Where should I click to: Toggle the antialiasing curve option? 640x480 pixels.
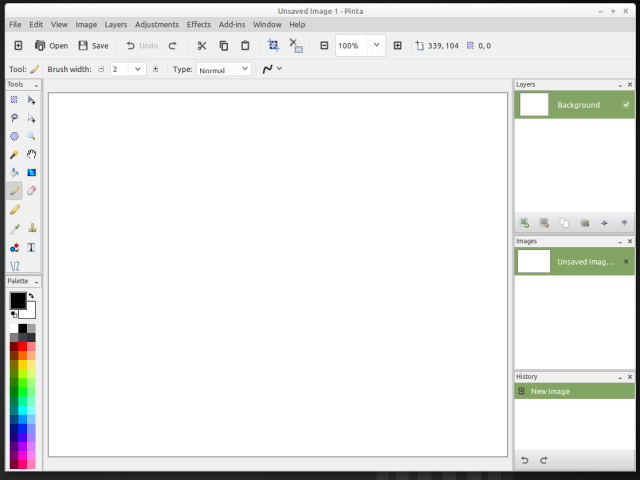point(271,69)
